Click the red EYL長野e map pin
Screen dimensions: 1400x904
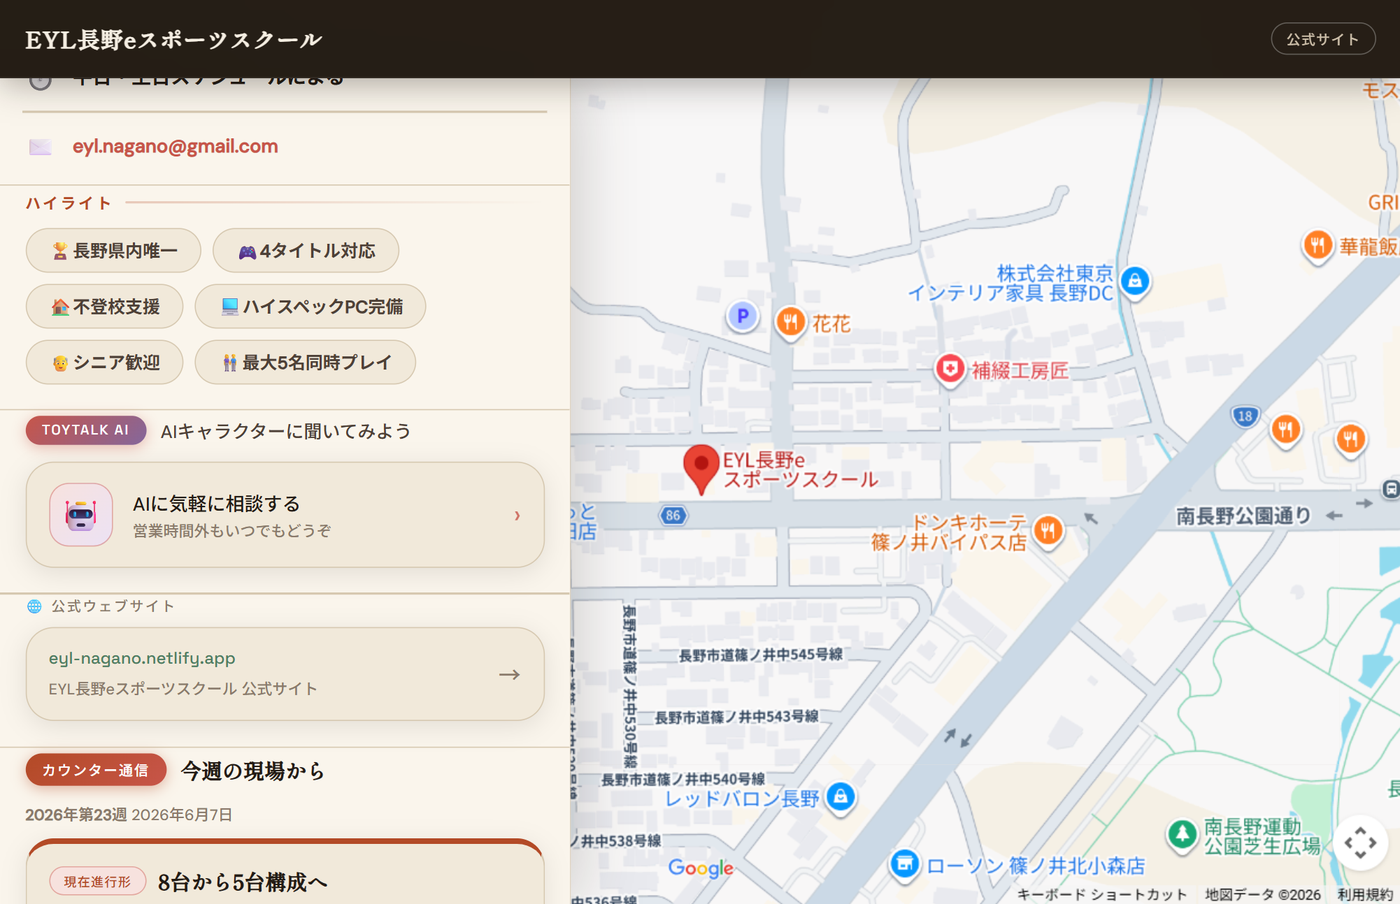click(701, 468)
